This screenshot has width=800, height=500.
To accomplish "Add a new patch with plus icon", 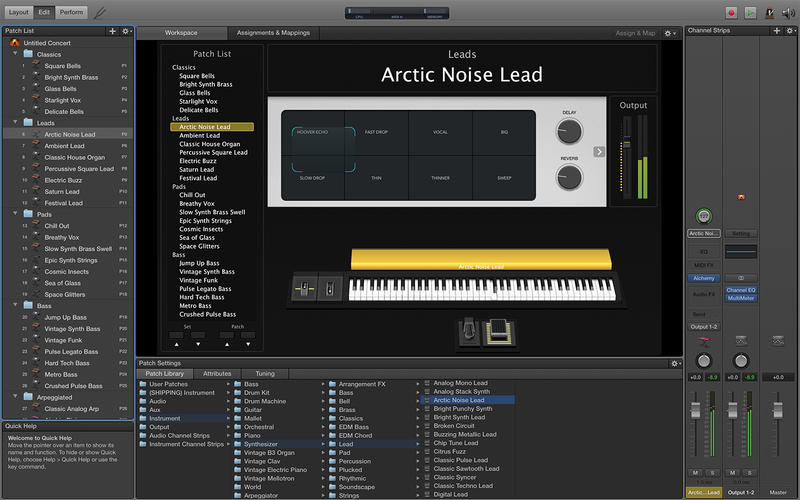I will coord(112,32).
